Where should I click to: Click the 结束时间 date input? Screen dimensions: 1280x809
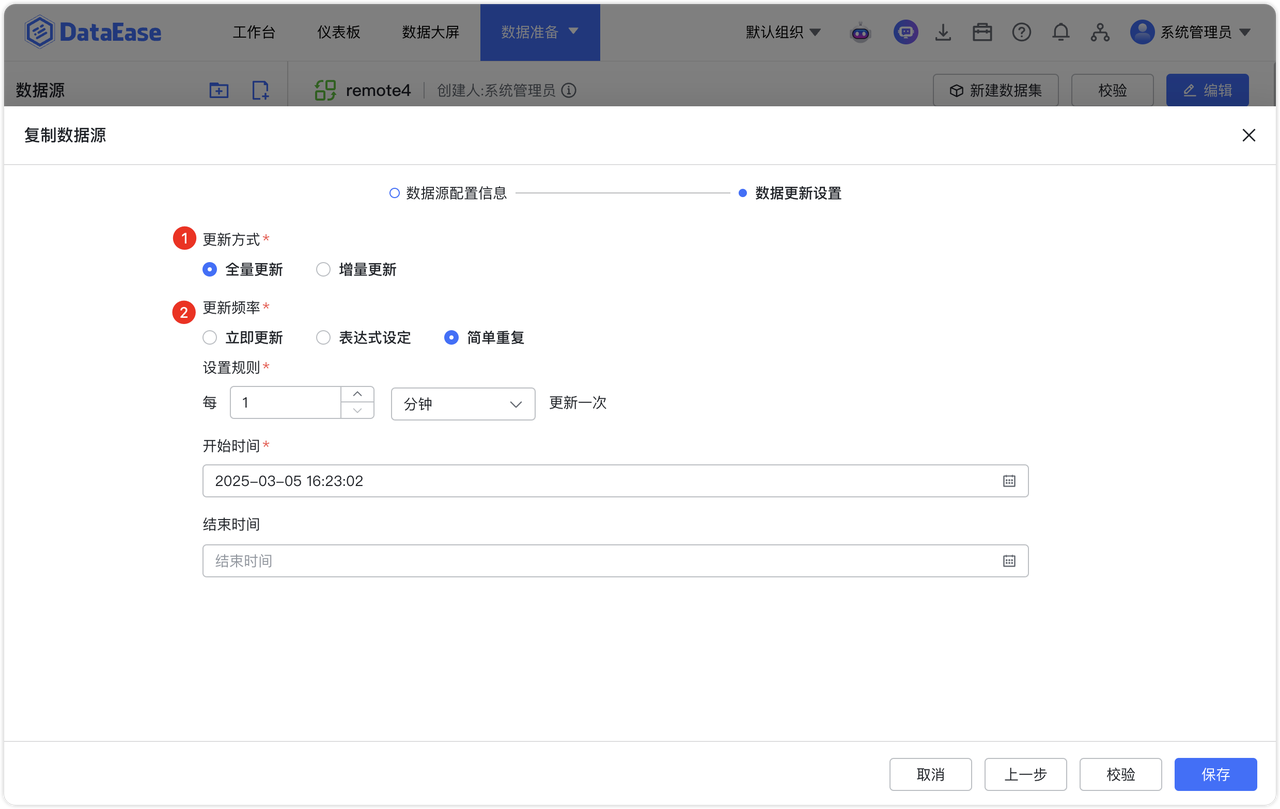click(x=615, y=561)
